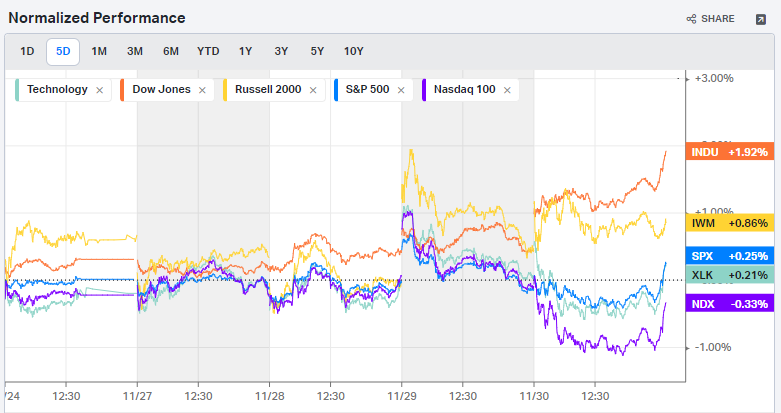
Task: Click the IWM +0.86% label
Action: pos(728,223)
